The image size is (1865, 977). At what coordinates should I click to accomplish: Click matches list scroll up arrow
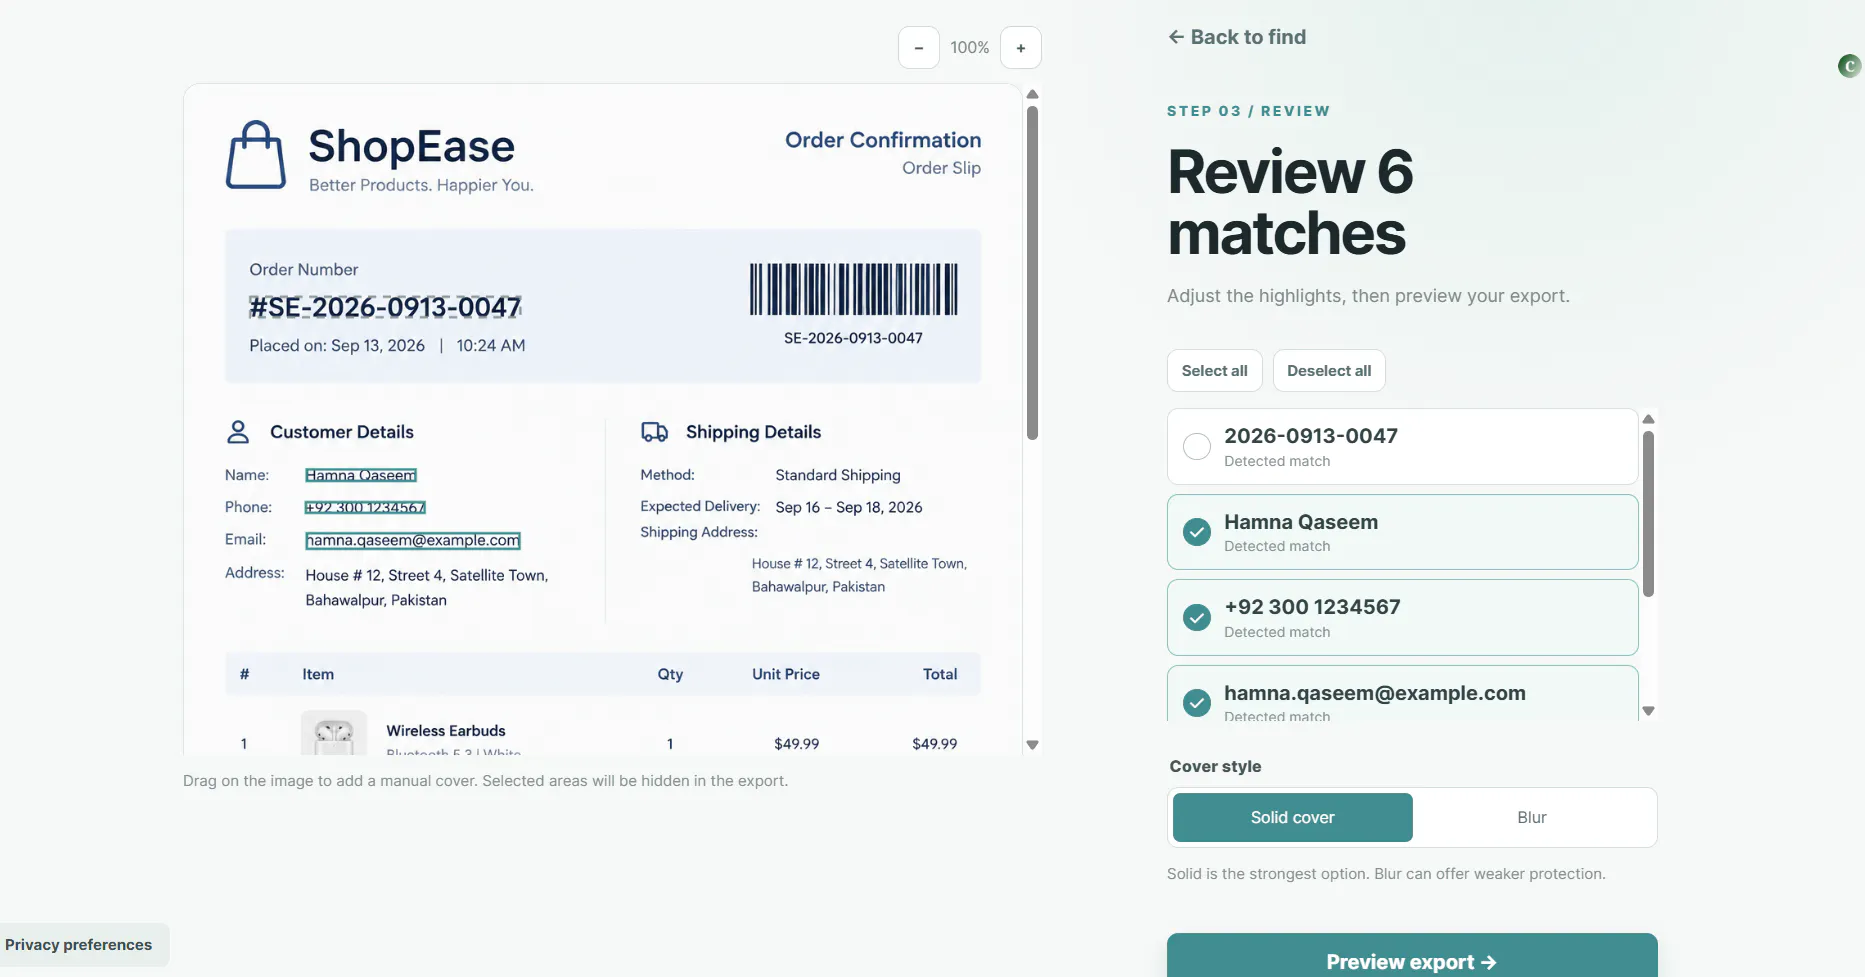point(1648,419)
